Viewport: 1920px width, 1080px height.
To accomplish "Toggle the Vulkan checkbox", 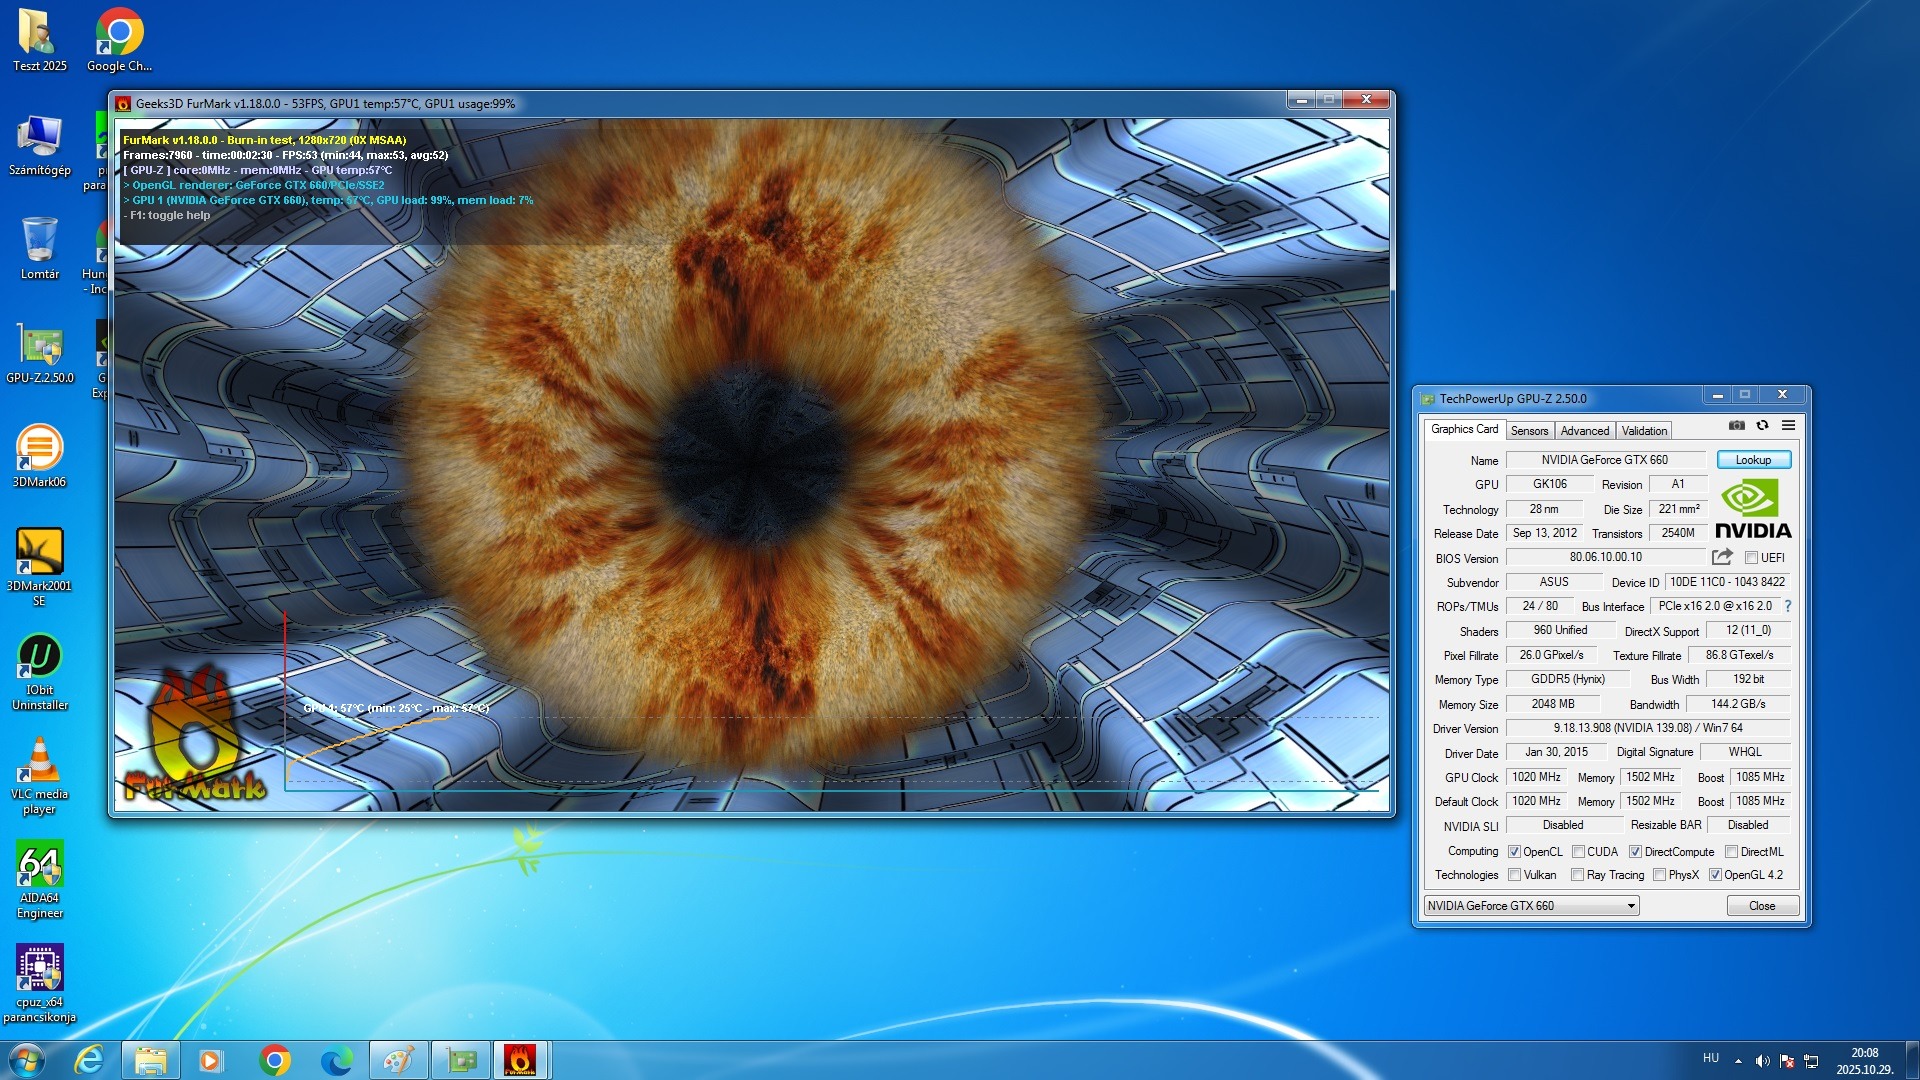I will coord(1515,875).
